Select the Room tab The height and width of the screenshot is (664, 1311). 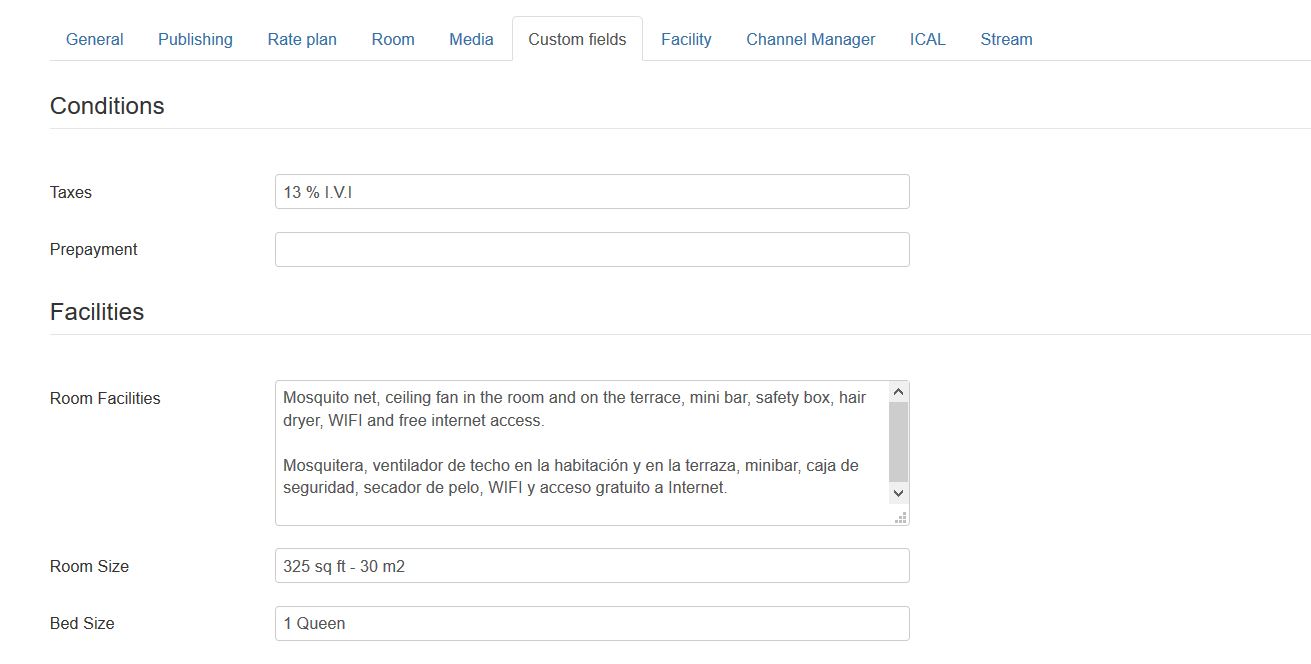393,39
